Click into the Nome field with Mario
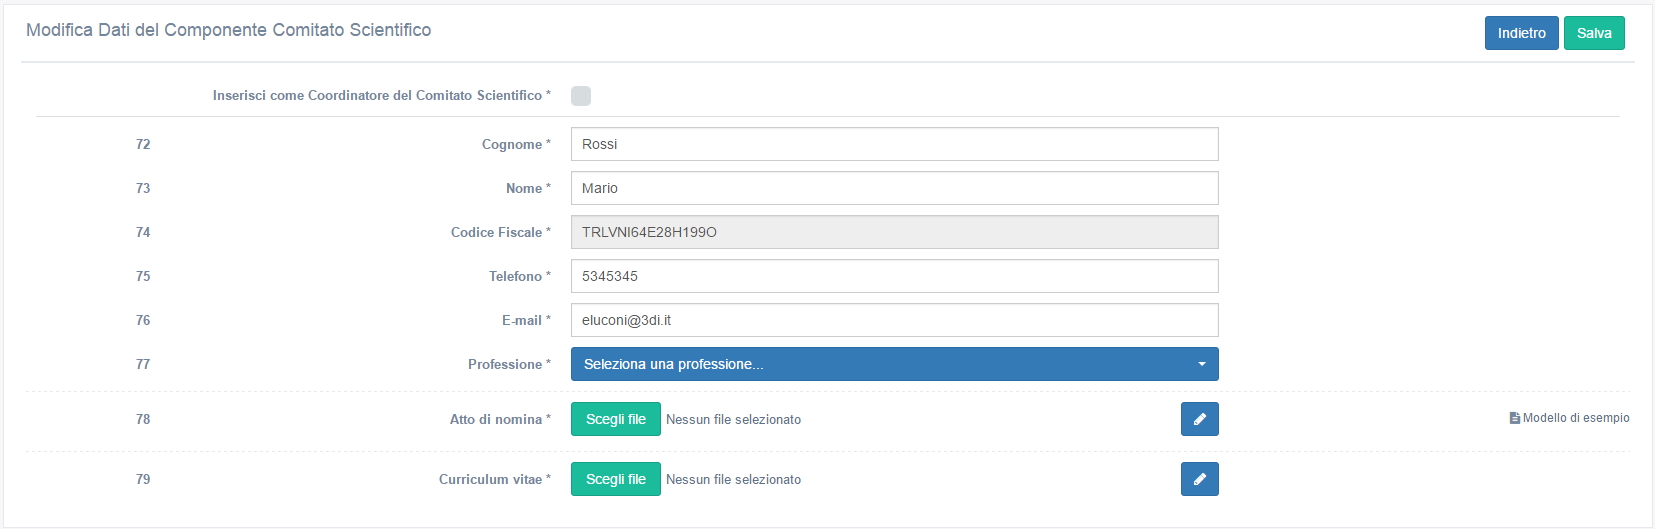1655x529 pixels. [894, 188]
